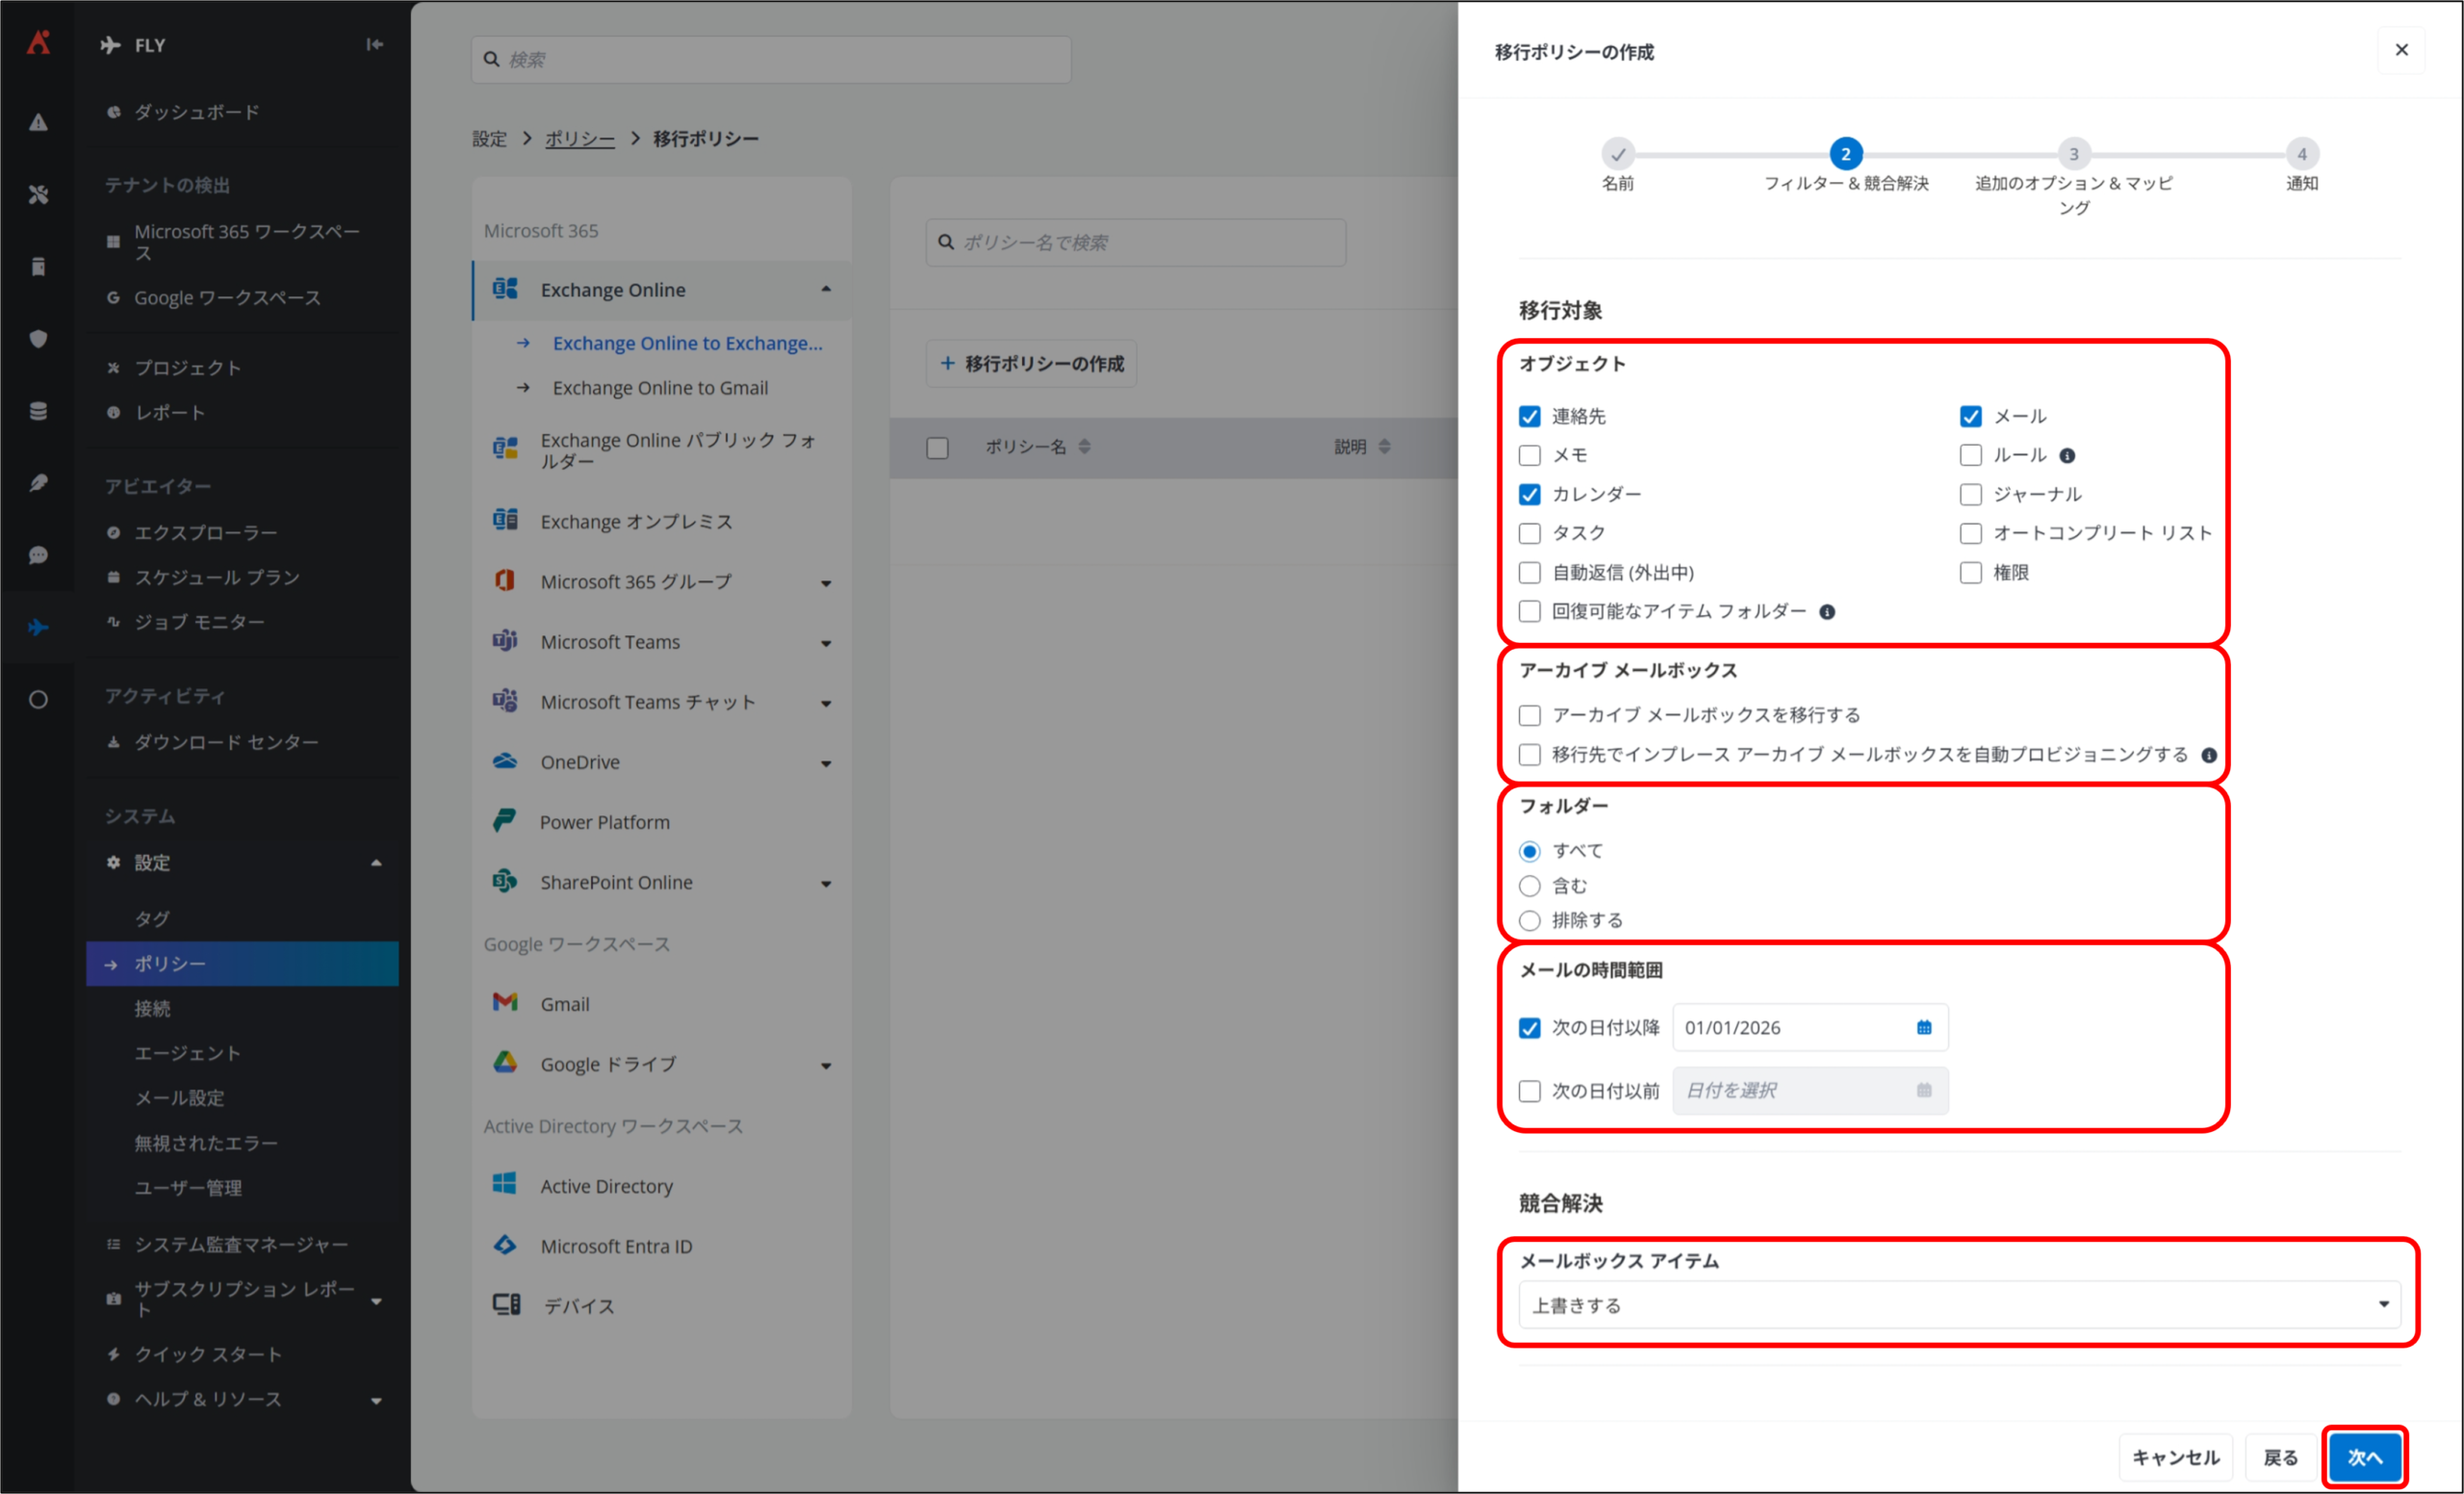Collapse the FLY sidebar using arrow icon

click(374, 44)
